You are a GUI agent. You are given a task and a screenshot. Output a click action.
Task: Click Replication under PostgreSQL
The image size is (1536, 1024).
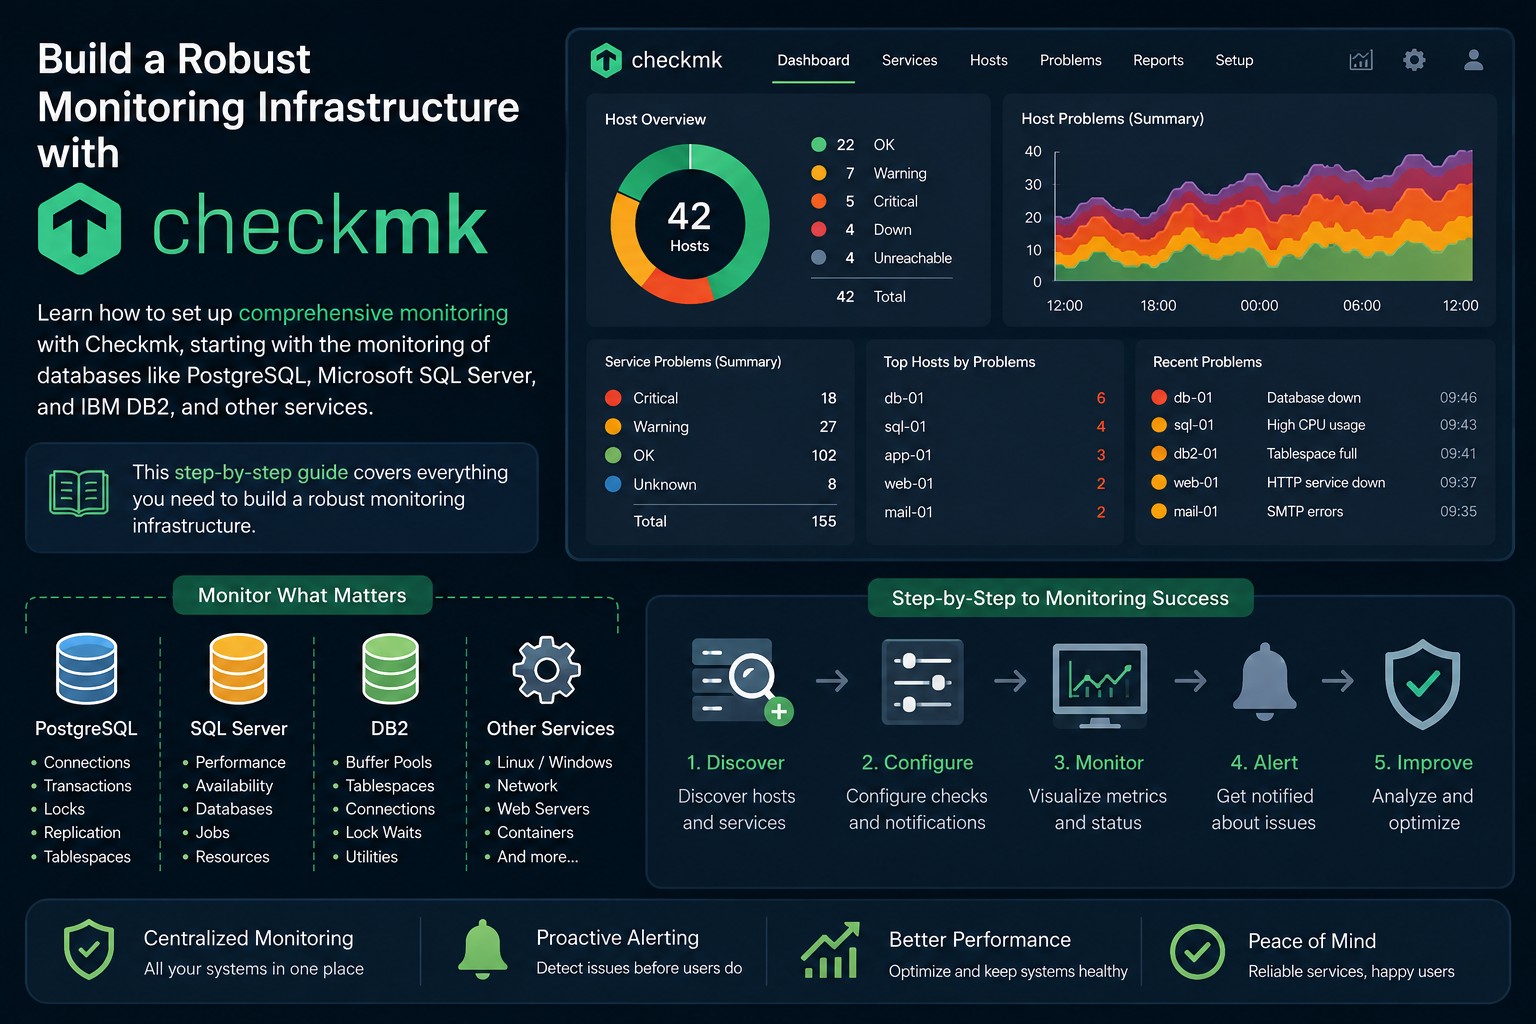click(x=82, y=833)
